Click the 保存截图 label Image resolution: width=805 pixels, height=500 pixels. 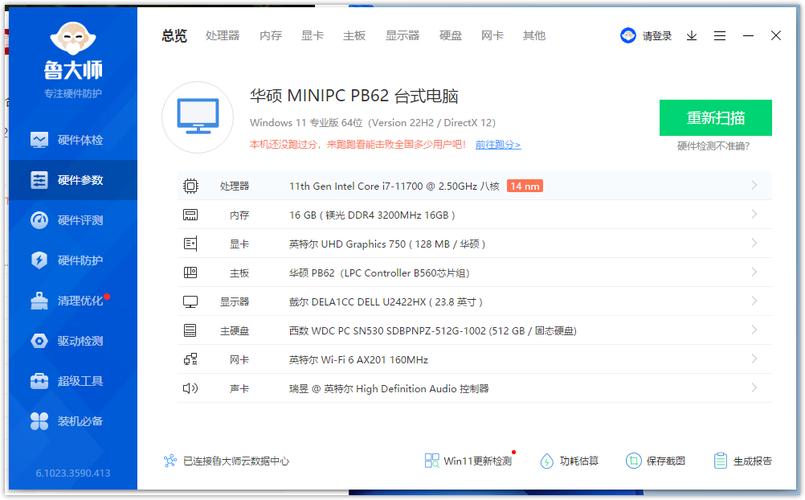pos(666,460)
